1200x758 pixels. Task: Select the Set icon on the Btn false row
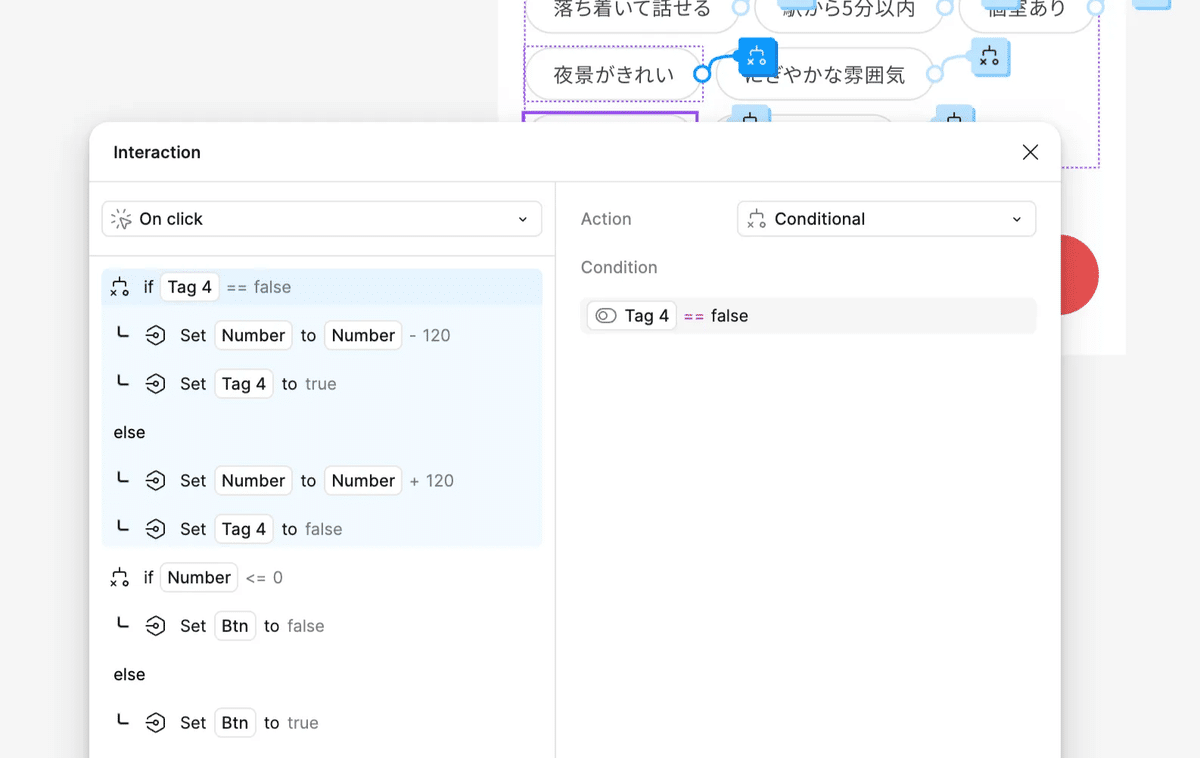tap(156, 625)
